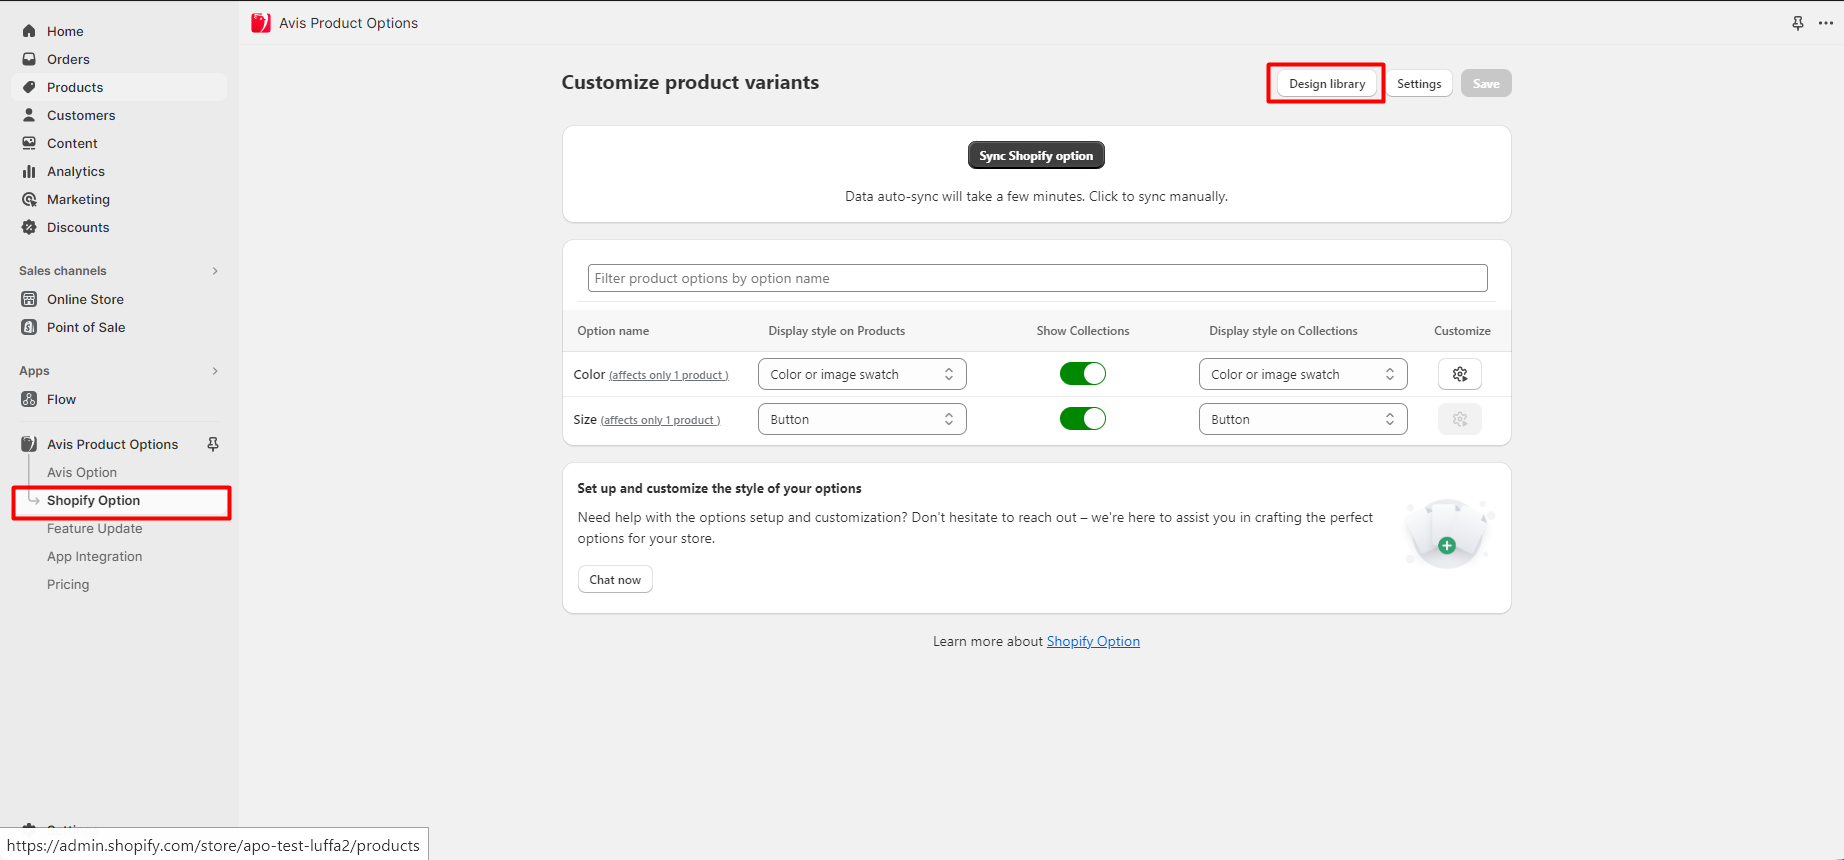This screenshot has width=1844, height=860.
Task: Expand the Sales channels section chevron
Action: [x=215, y=271]
